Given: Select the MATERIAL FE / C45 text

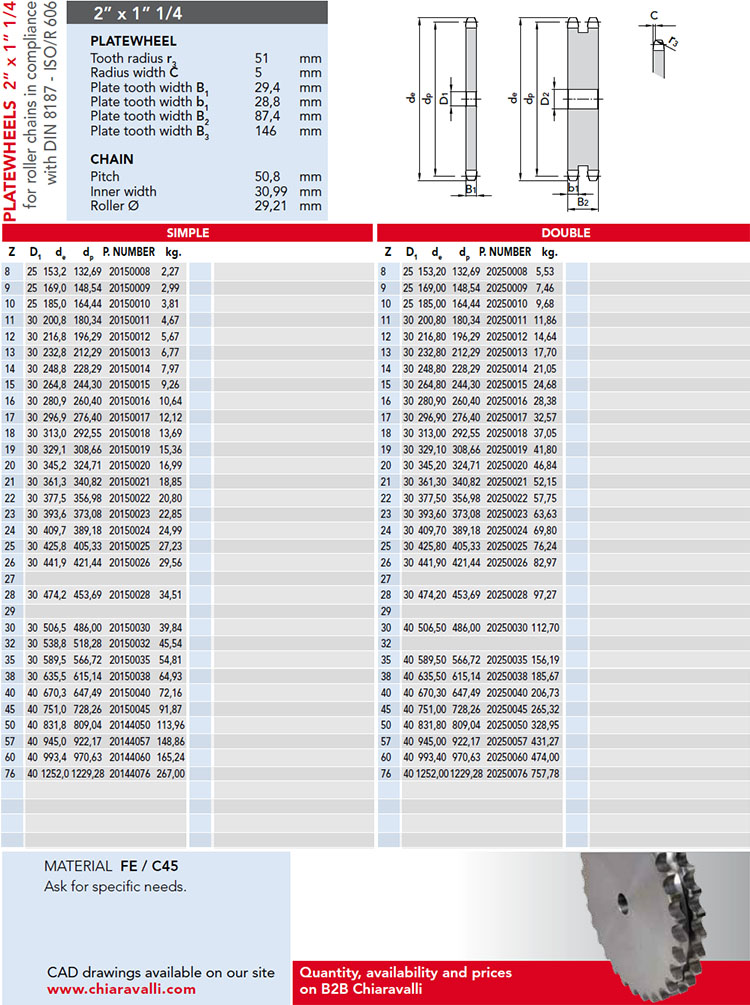Looking at the screenshot, I should point(111,866).
